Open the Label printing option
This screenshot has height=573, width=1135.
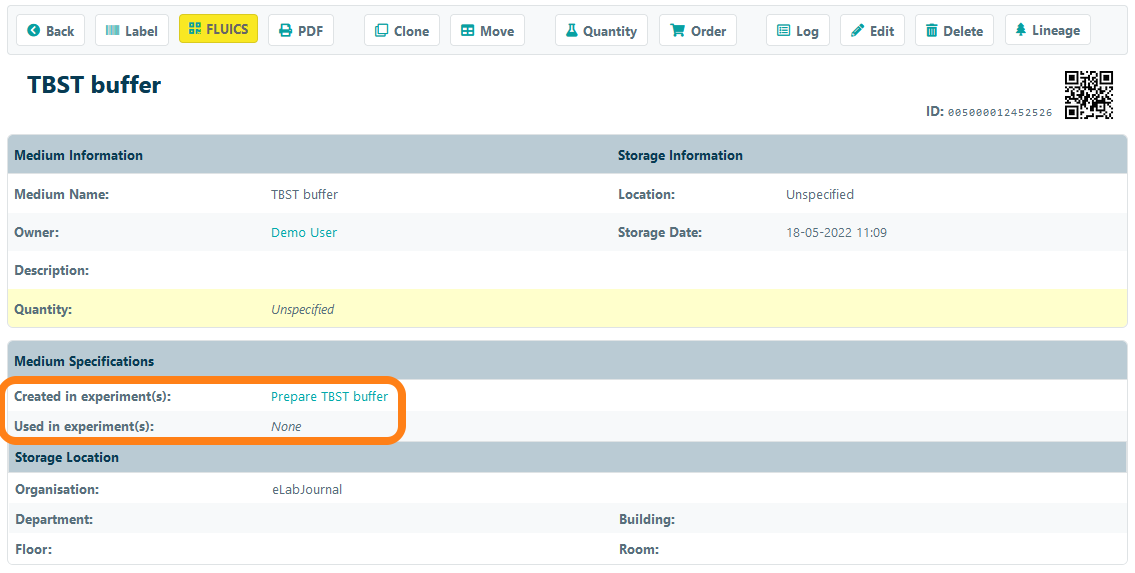tap(132, 31)
